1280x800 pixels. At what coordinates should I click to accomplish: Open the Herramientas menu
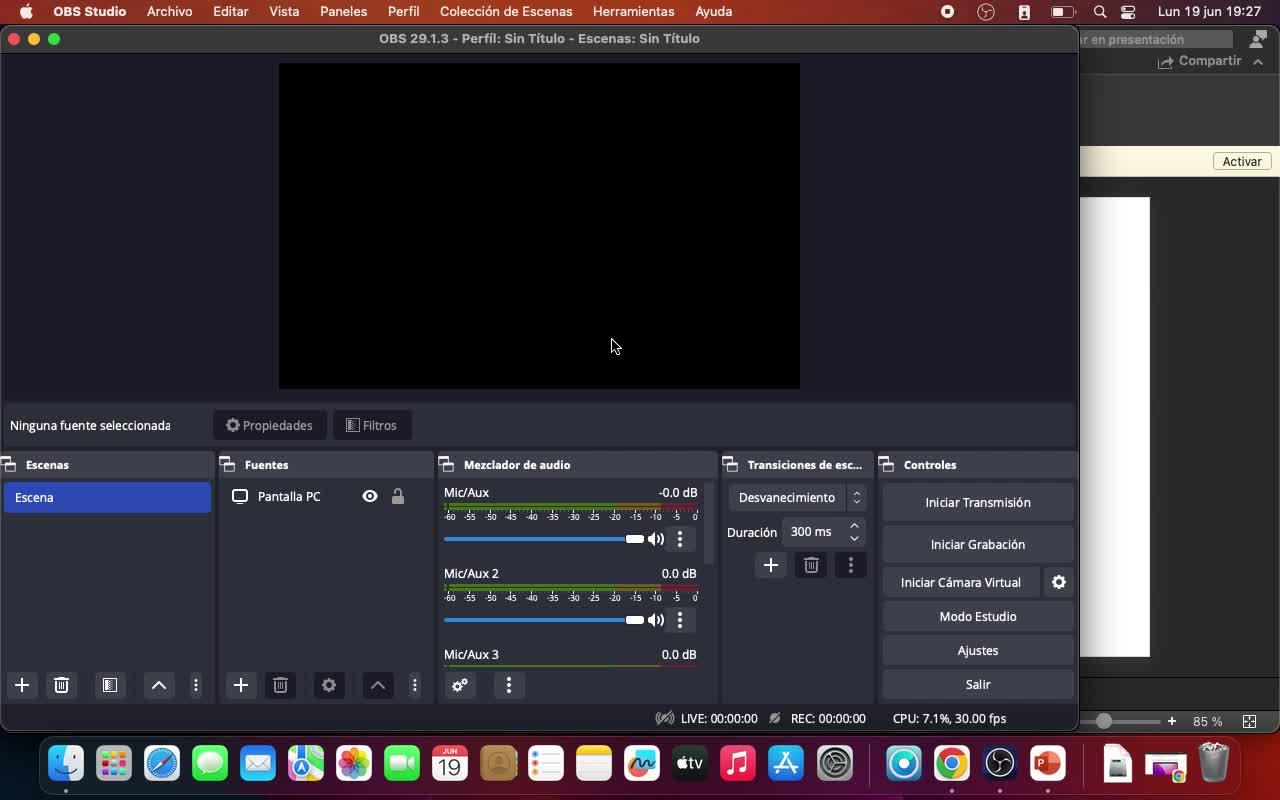[633, 12]
